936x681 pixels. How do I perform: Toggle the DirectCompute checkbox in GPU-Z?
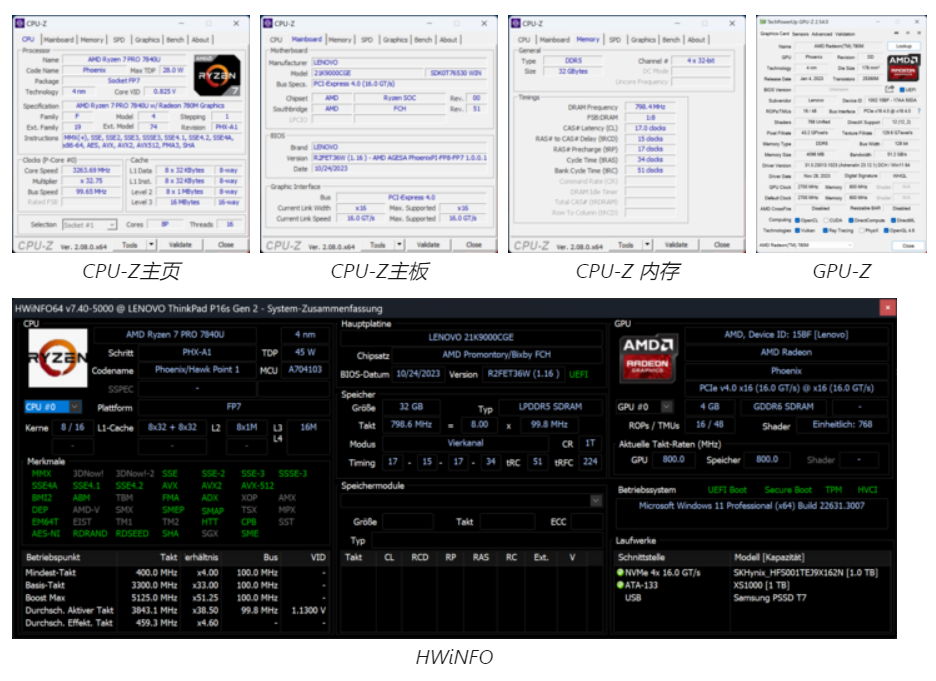(851, 220)
